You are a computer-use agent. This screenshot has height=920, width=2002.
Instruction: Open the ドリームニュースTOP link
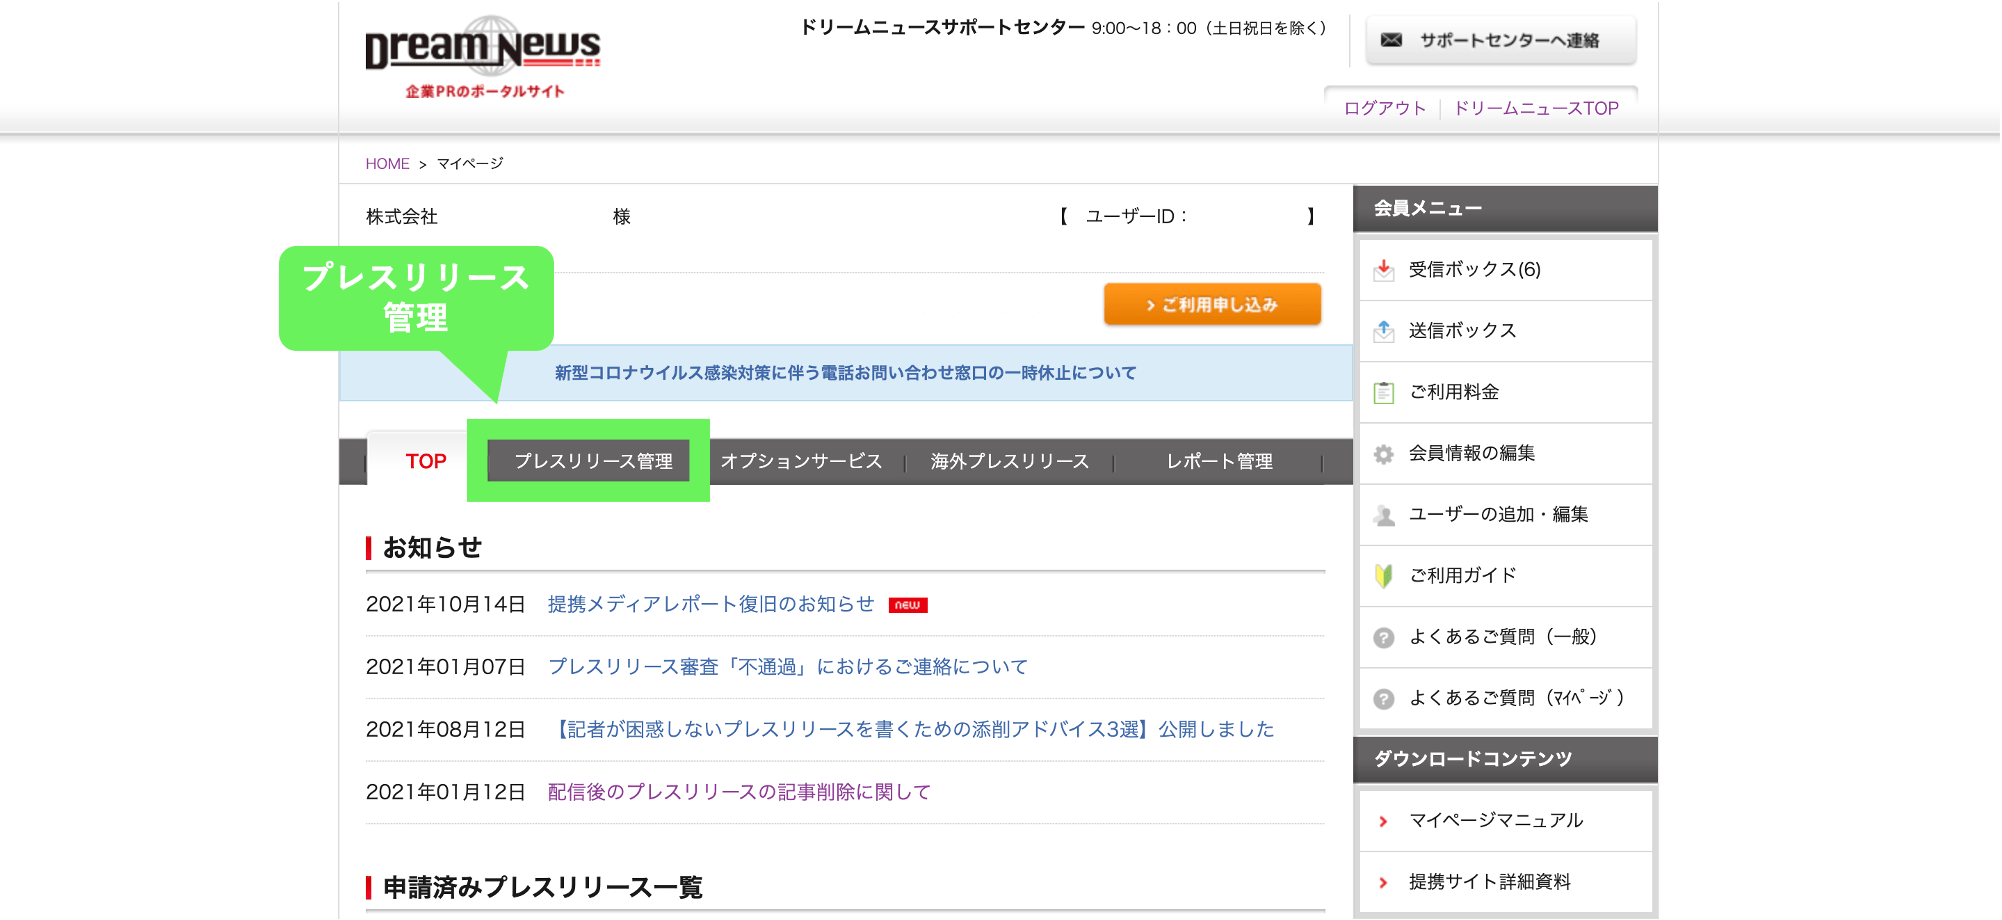[x=1536, y=108]
